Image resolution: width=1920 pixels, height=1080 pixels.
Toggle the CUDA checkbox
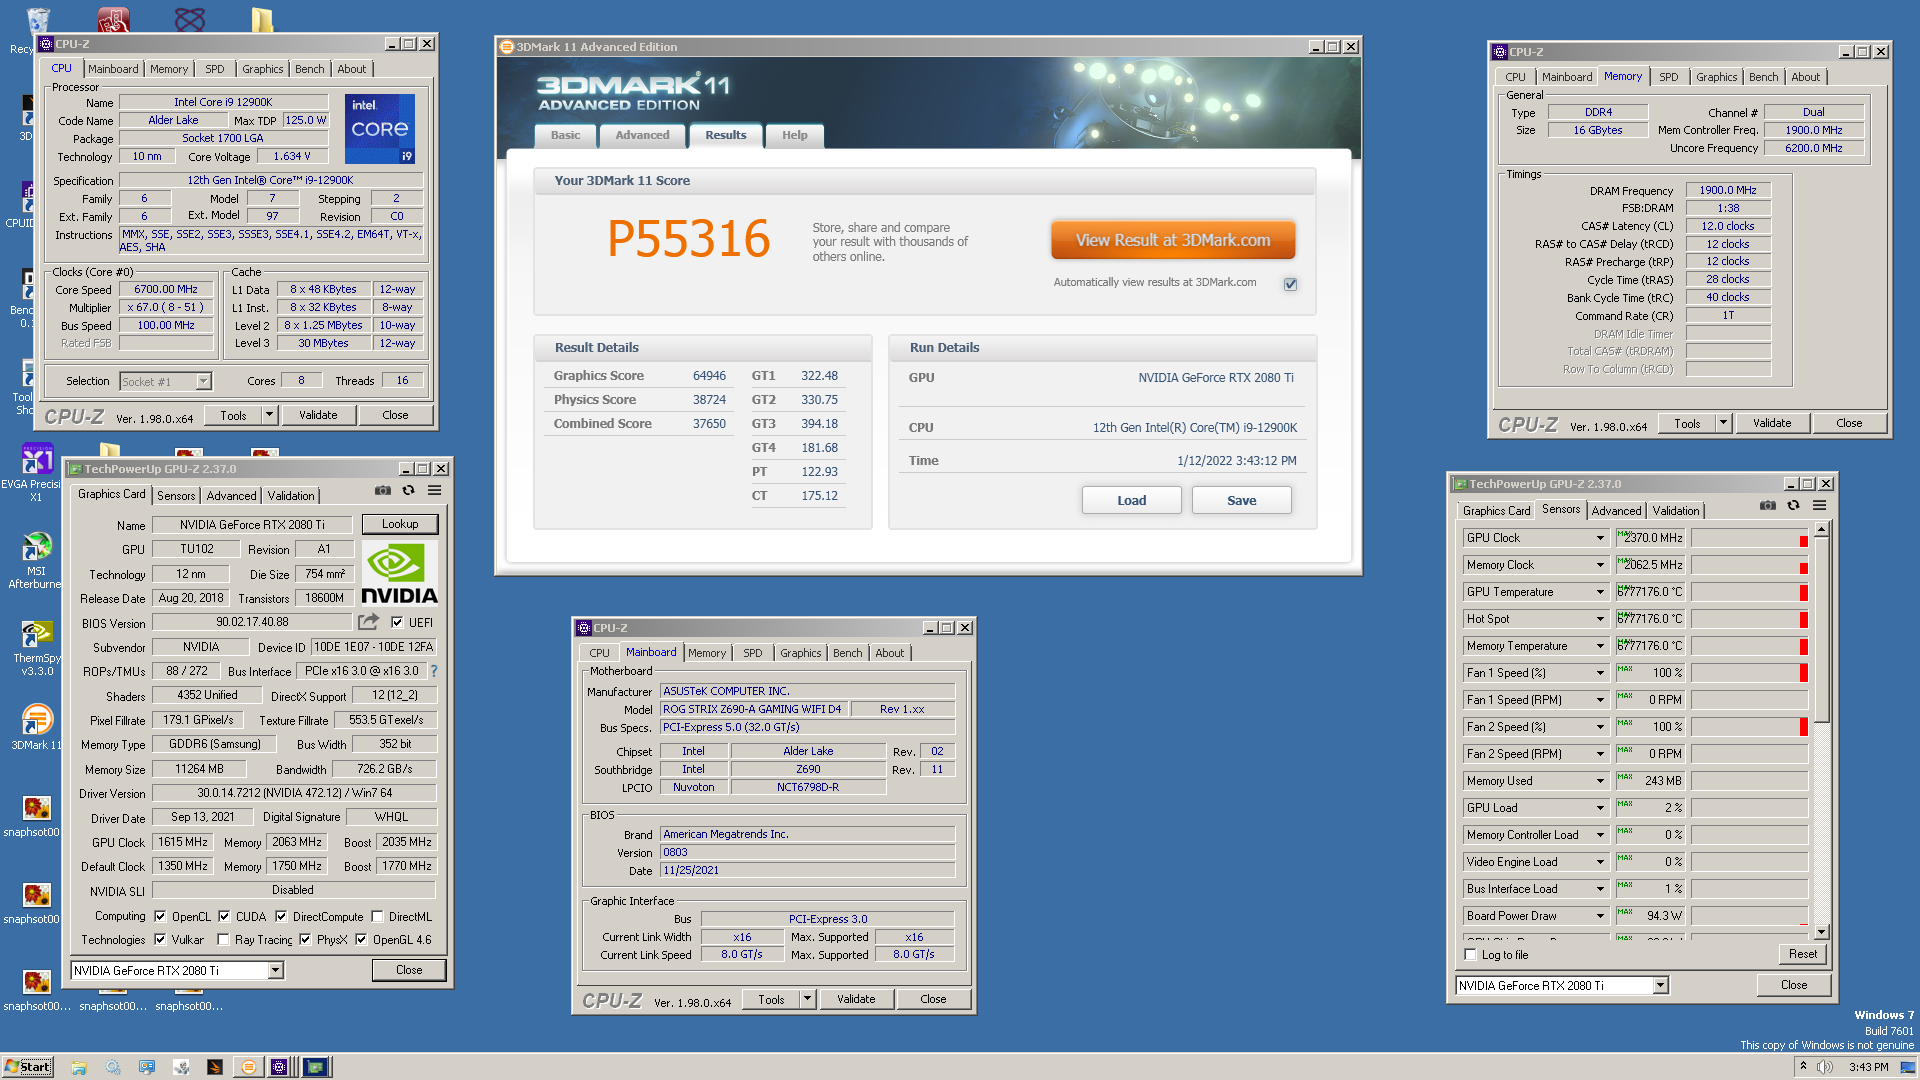click(x=224, y=916)
